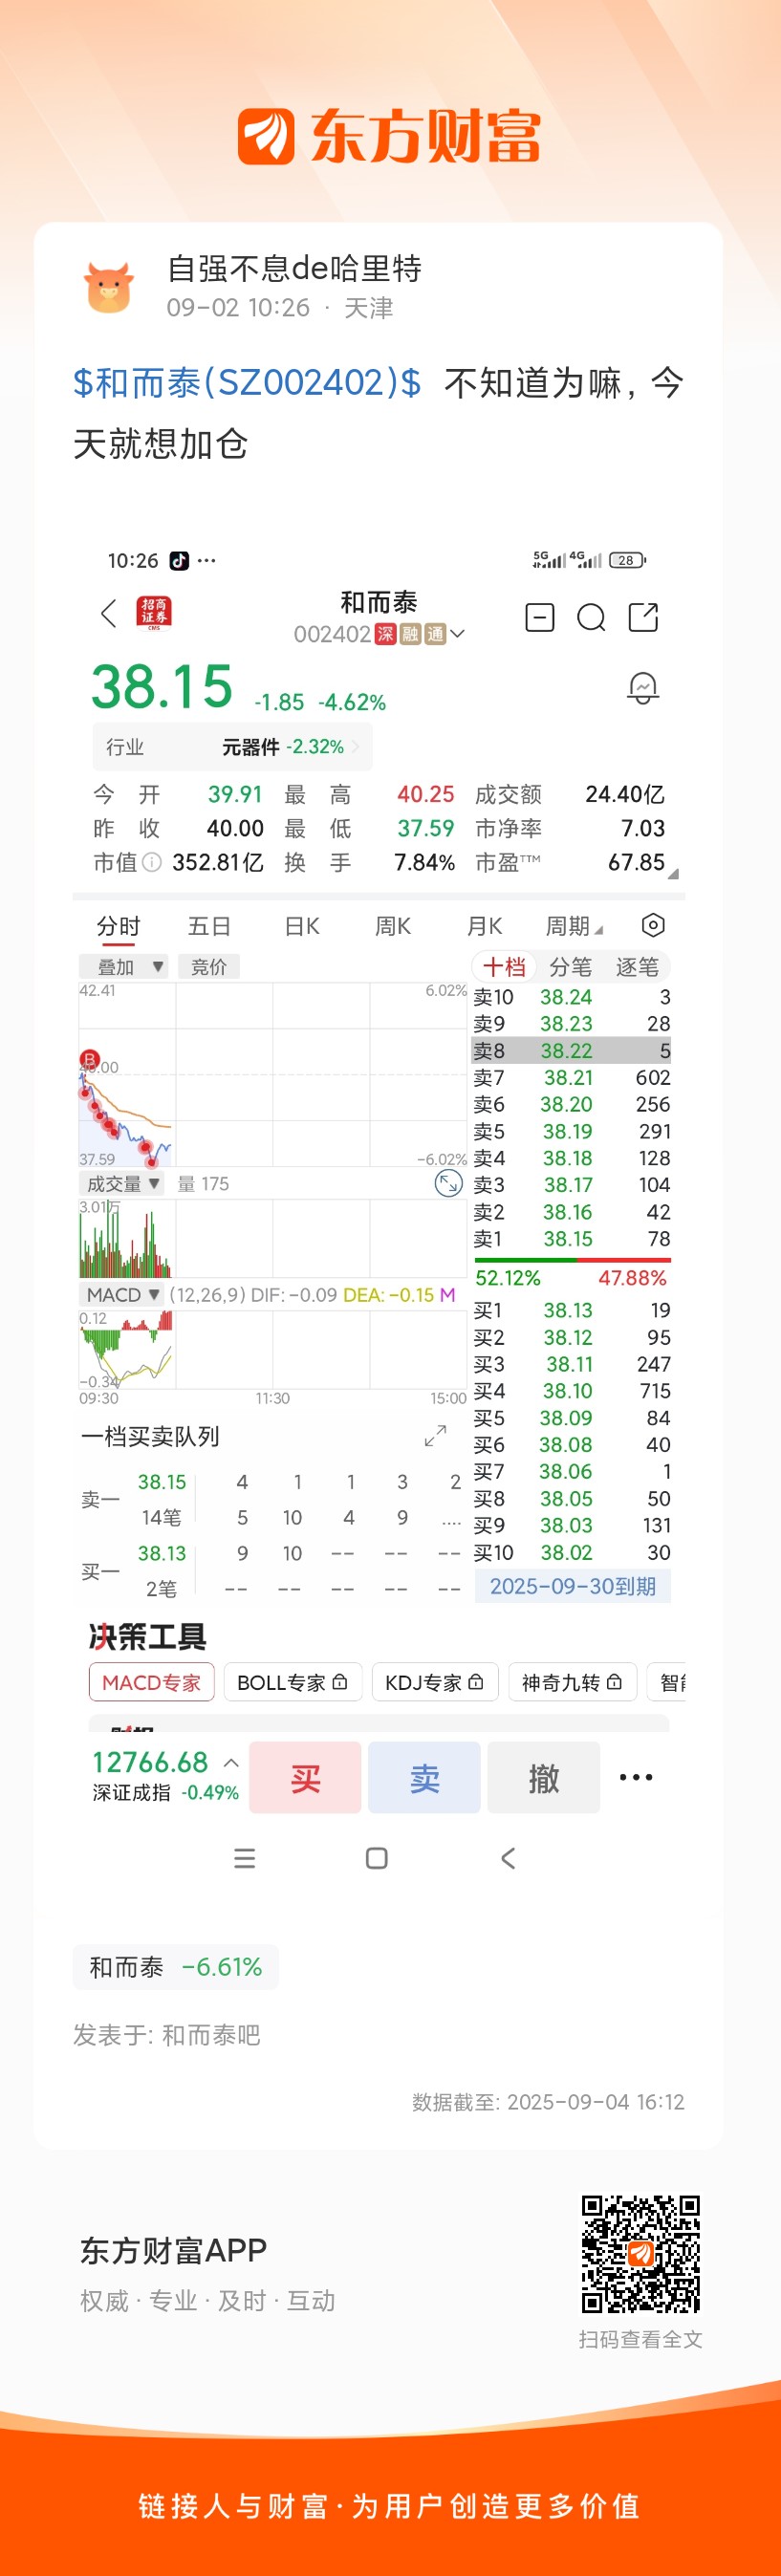Select the MACD专家 tool chip

click(151, 1683)
